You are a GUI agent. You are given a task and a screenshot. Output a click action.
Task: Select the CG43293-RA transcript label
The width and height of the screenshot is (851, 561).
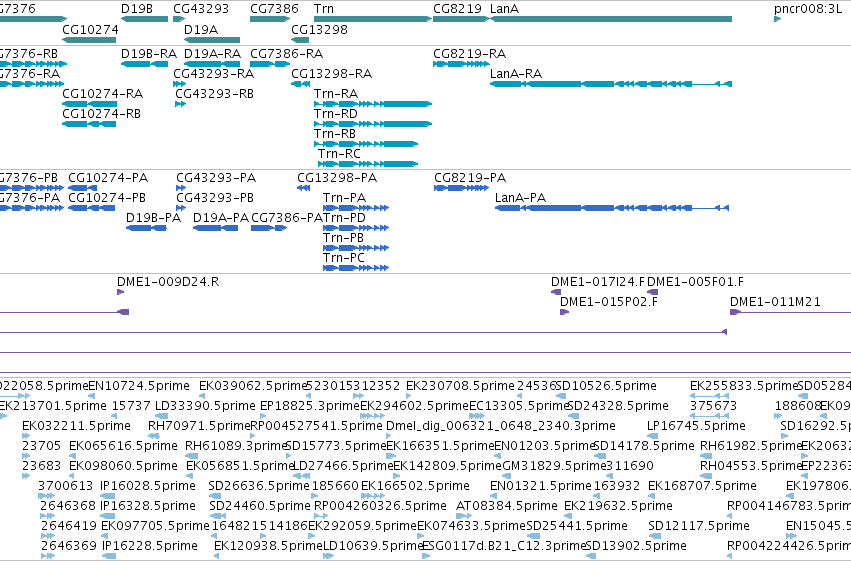click(x=213, y=74)
